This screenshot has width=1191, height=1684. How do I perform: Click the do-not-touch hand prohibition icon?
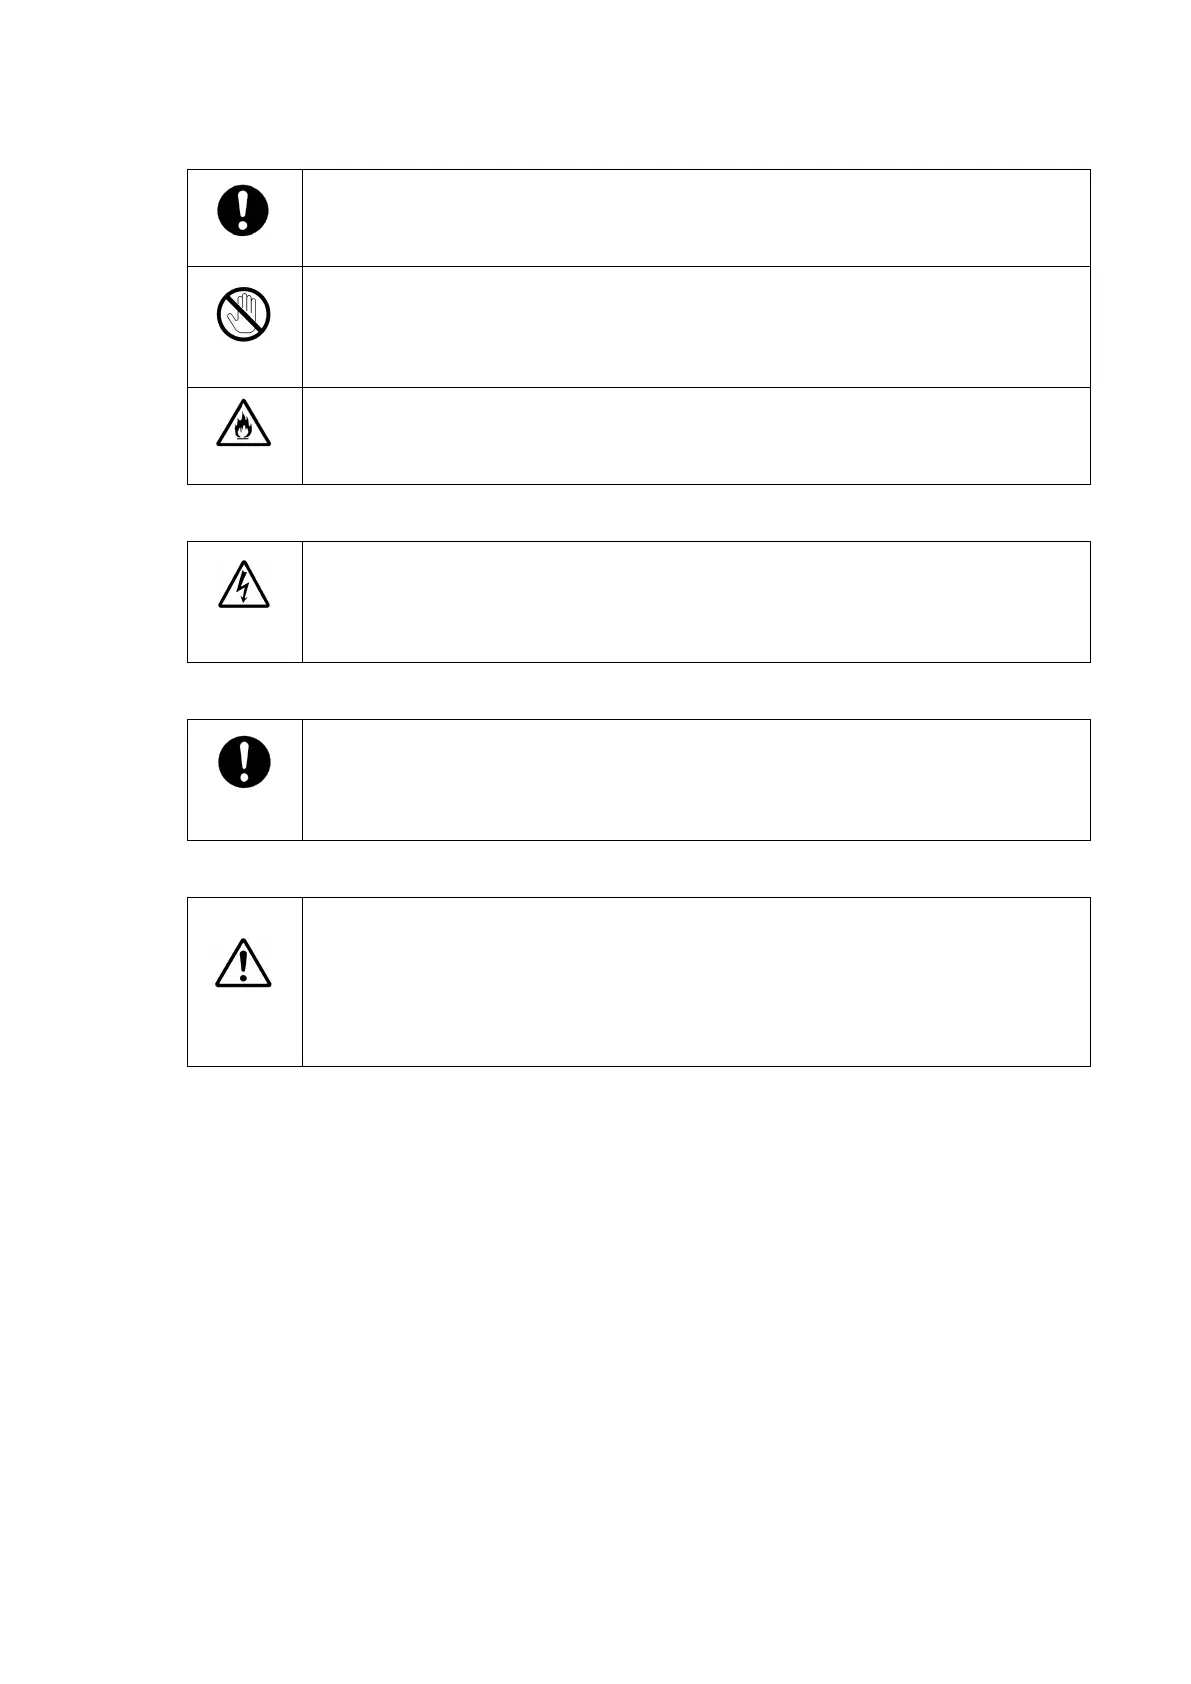click(244, 314)
